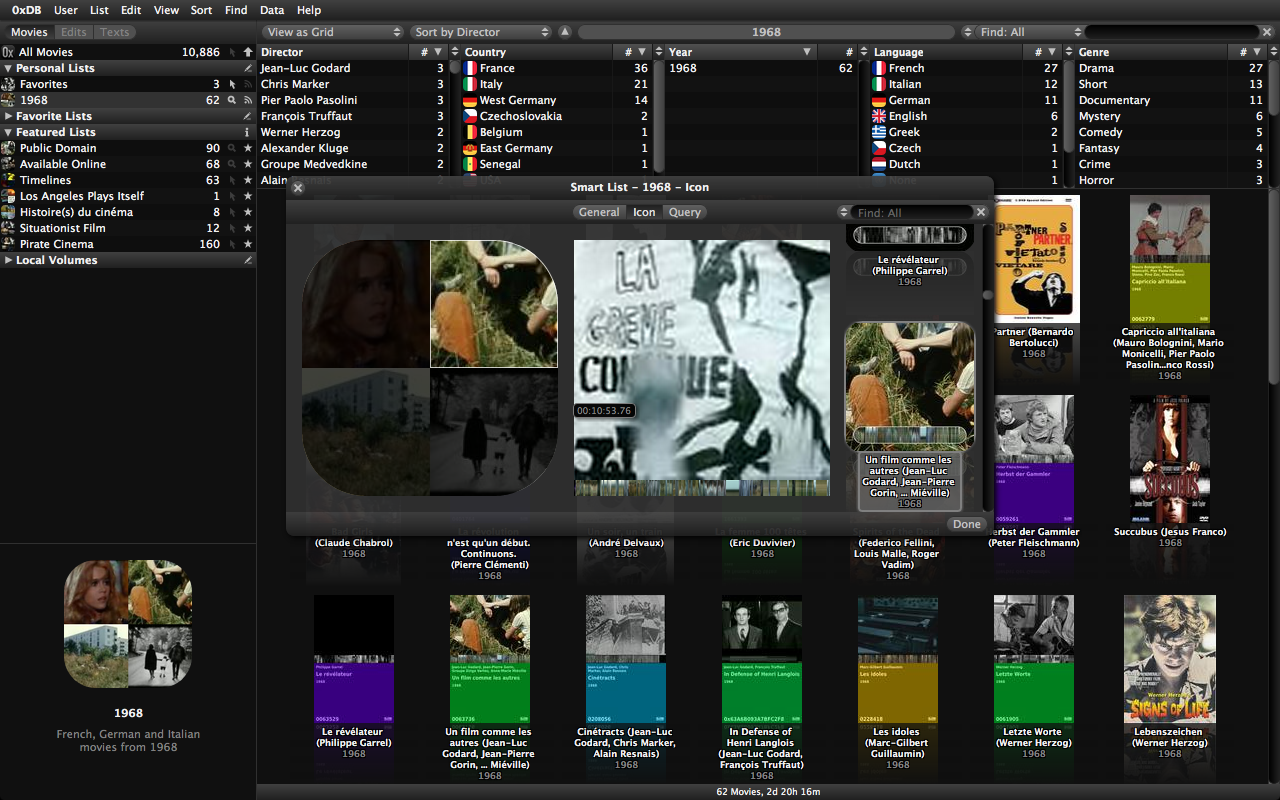Open the Sort by Director dropdown
Image resolution: width=1280 pixels, height=800 pixels.
[481, 32]
